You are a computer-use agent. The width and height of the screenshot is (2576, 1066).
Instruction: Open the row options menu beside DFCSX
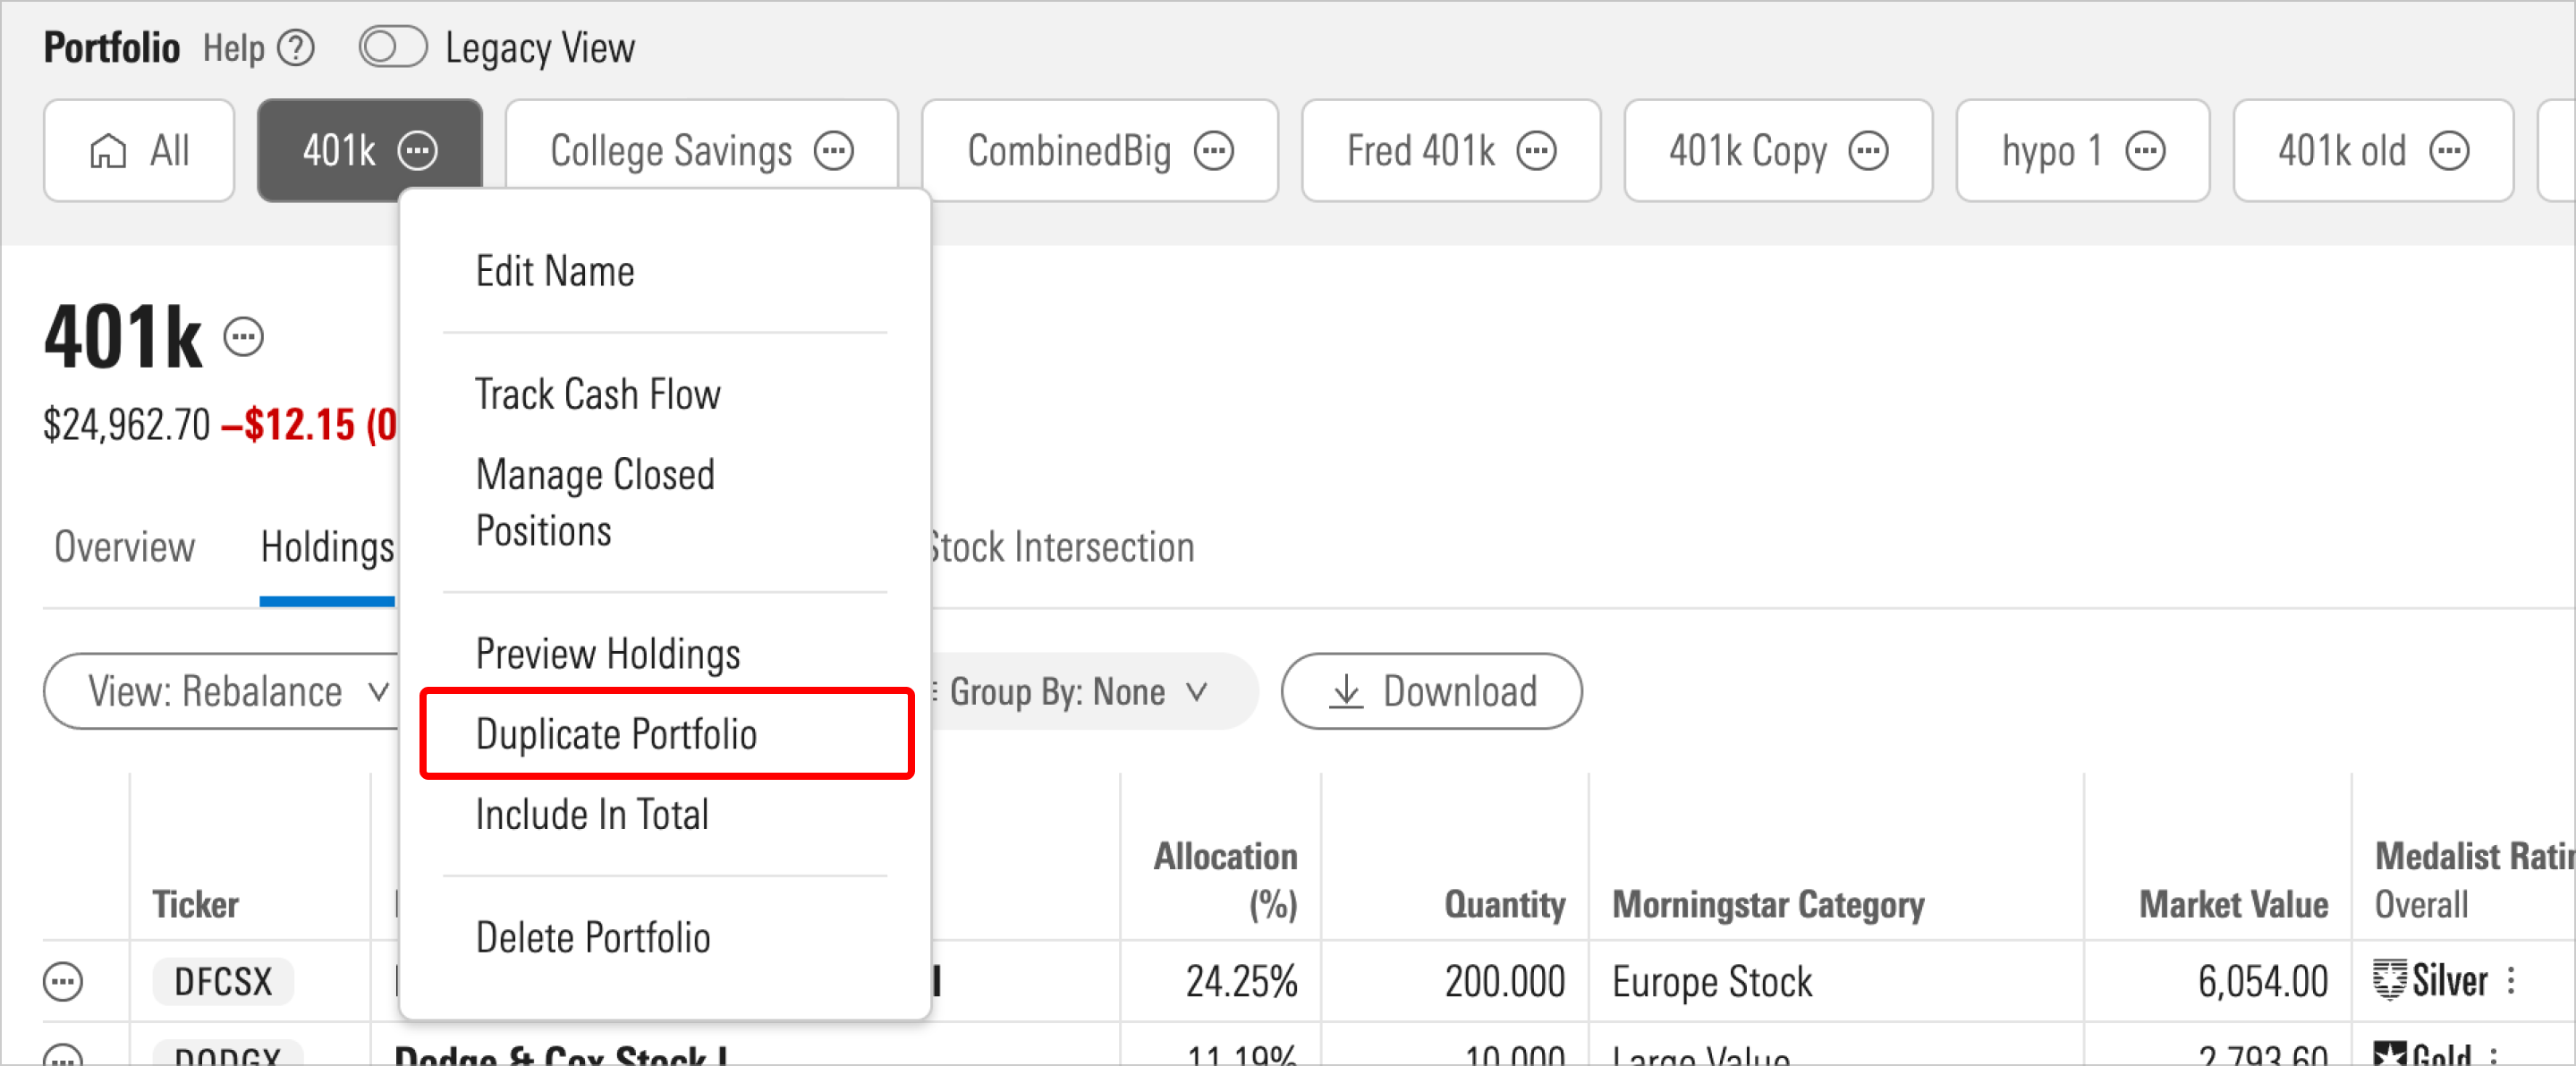tap(63, 981)
